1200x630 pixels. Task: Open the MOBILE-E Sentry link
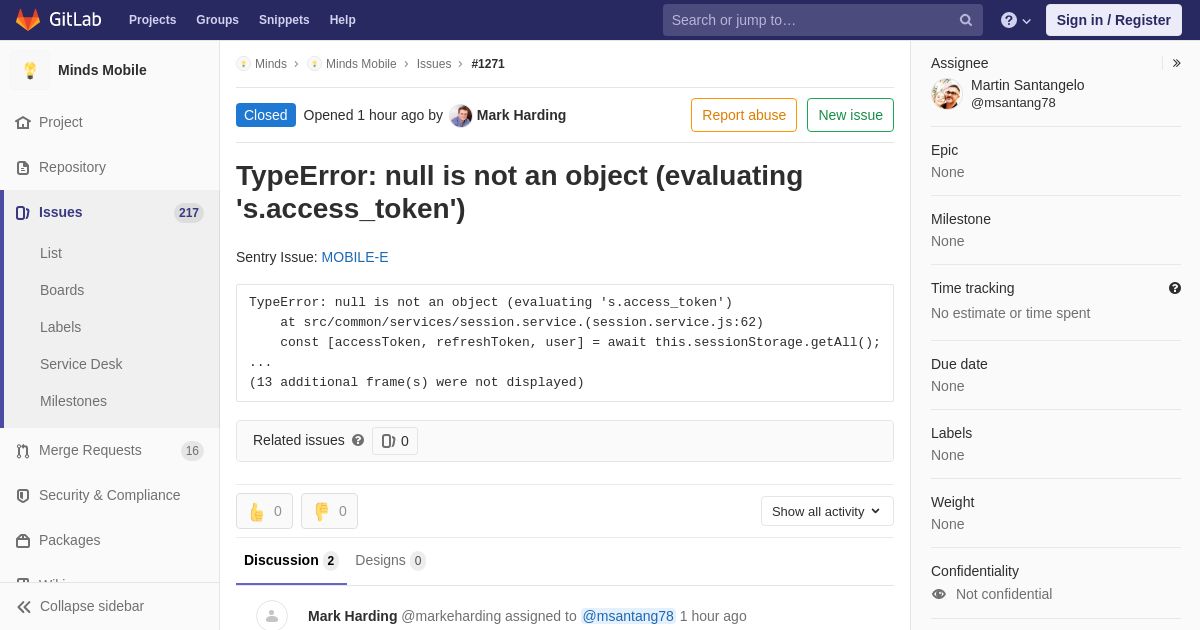click(x=355, y=257)
